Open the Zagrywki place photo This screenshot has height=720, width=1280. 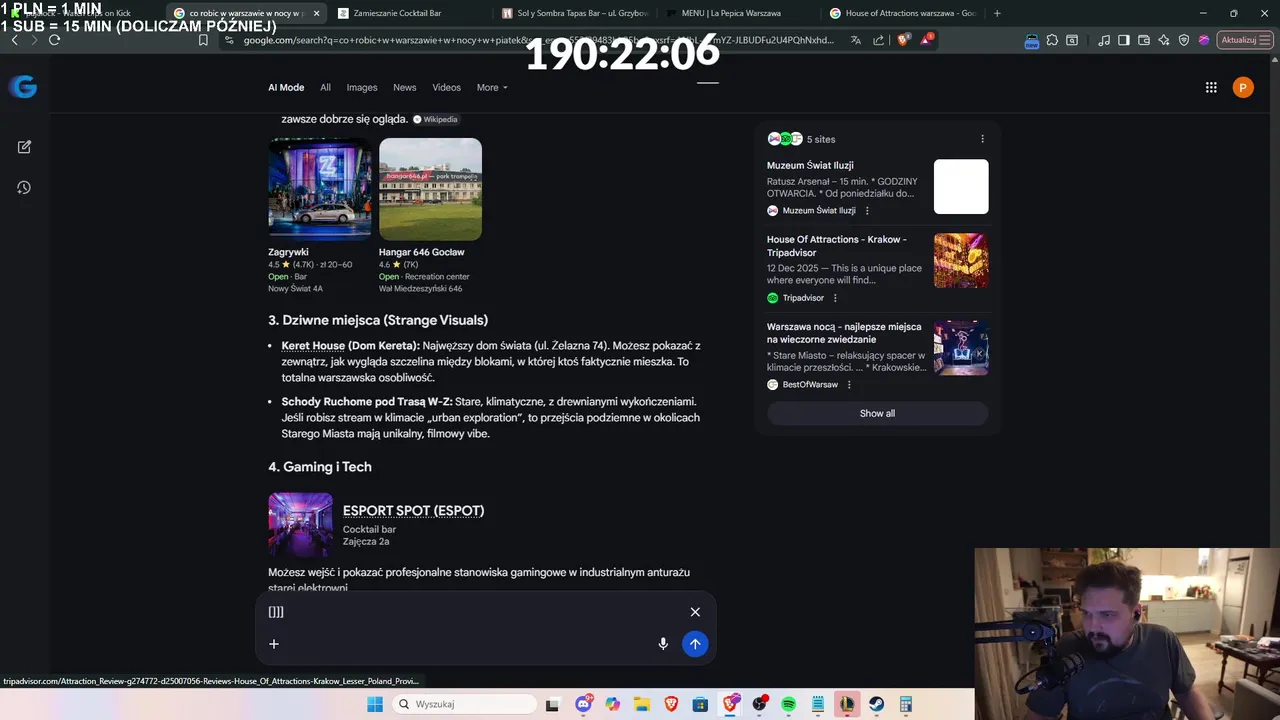click(320, 189)
